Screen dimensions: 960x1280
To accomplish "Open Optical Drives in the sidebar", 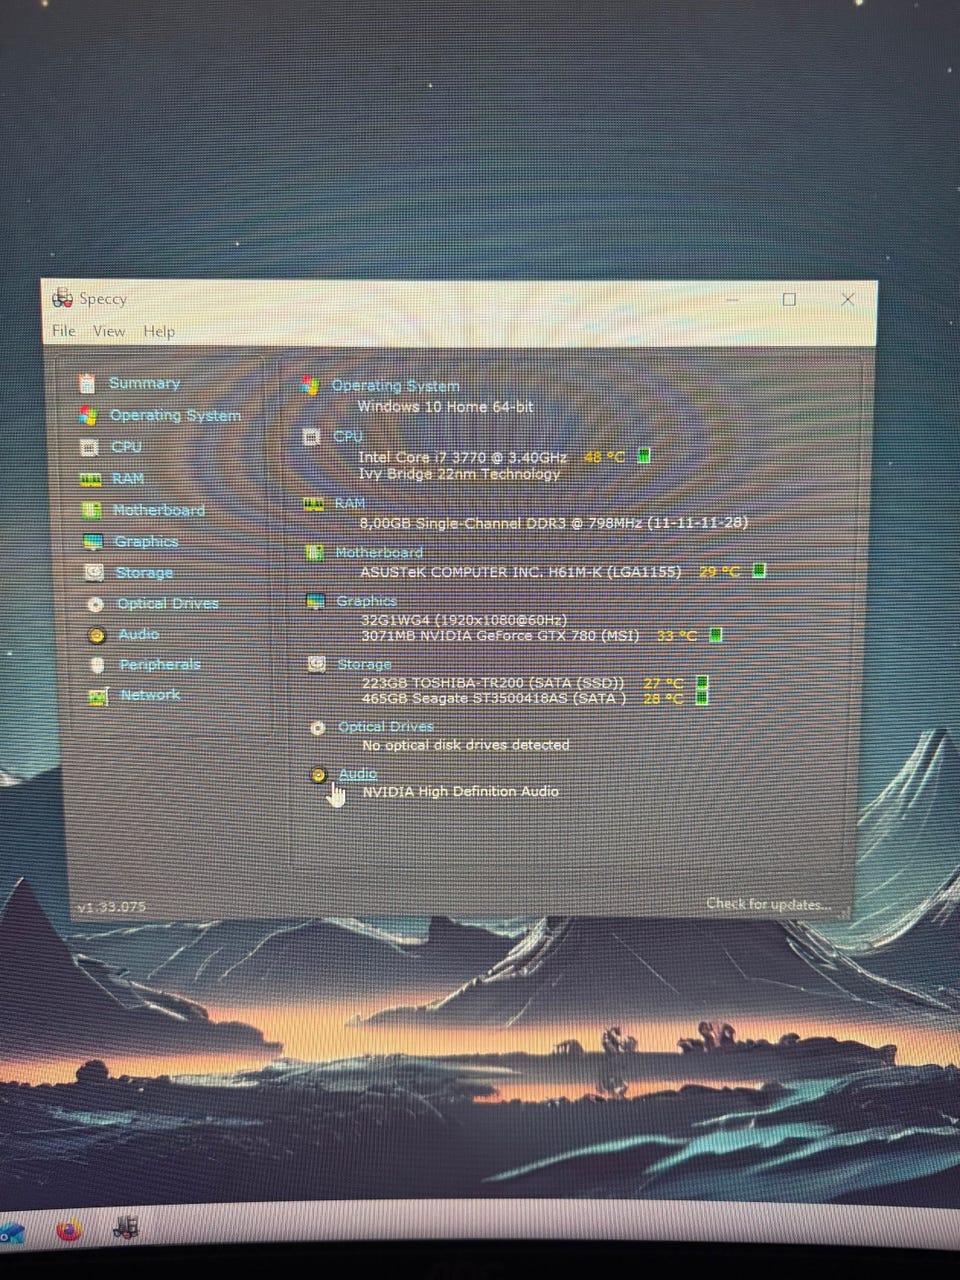I will point(167,604).
